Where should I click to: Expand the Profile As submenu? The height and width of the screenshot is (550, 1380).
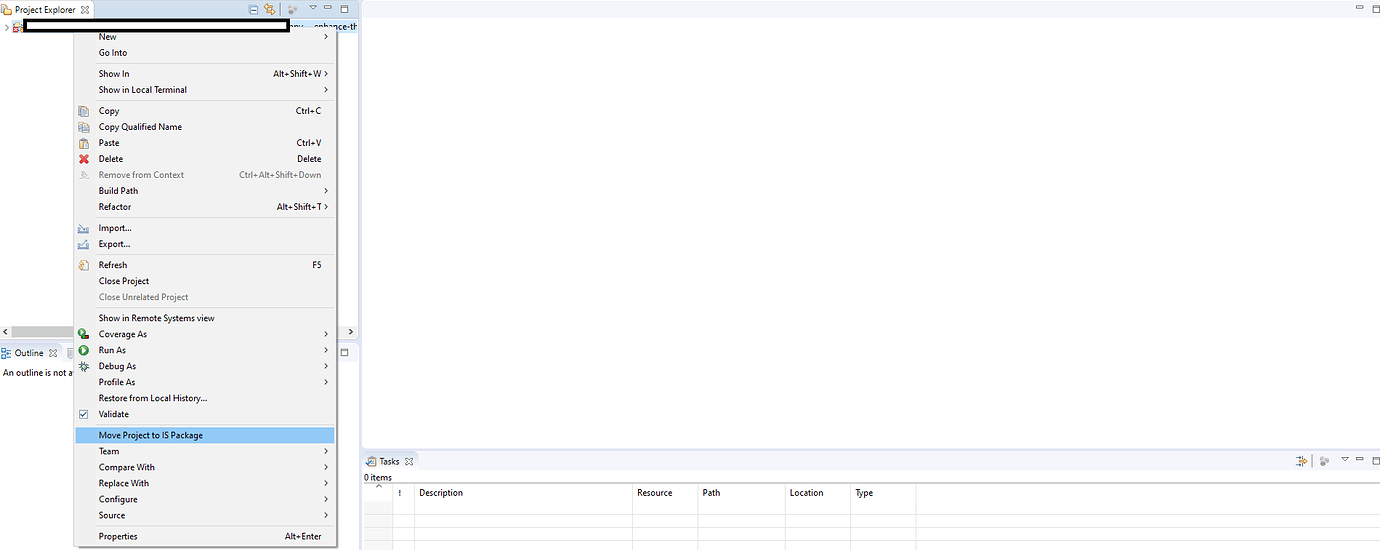(x=205, y=382)
